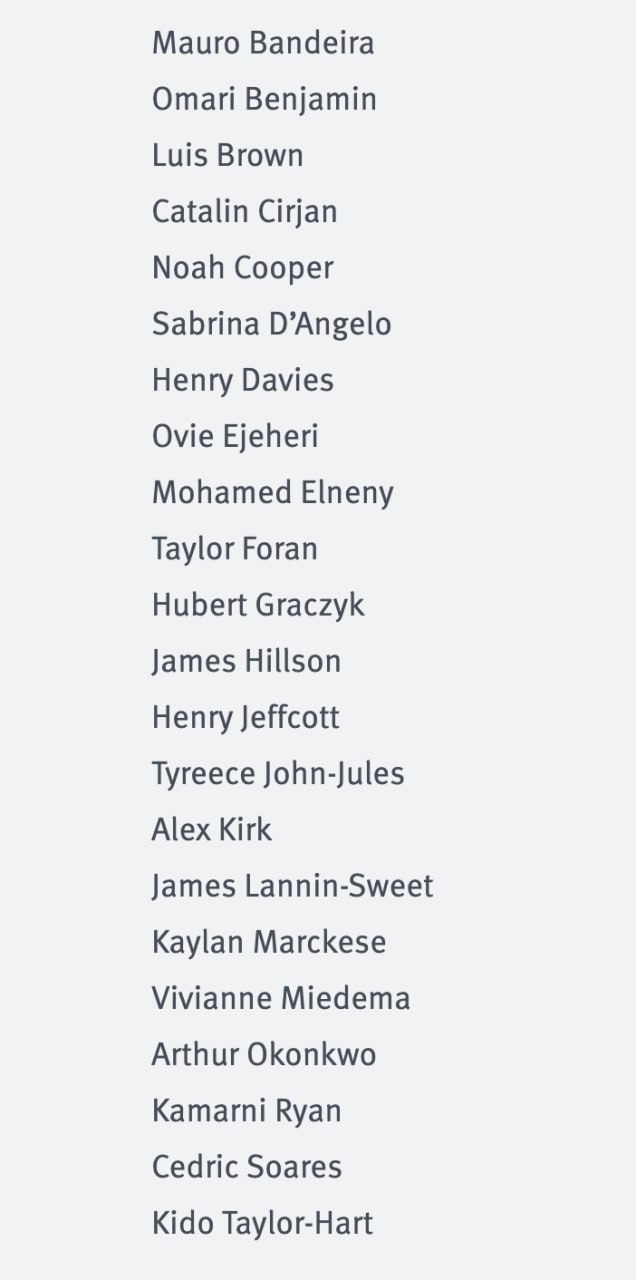Click on Henry Jeffcott
Screen dimensions: 636x1280
pos(245,717)
